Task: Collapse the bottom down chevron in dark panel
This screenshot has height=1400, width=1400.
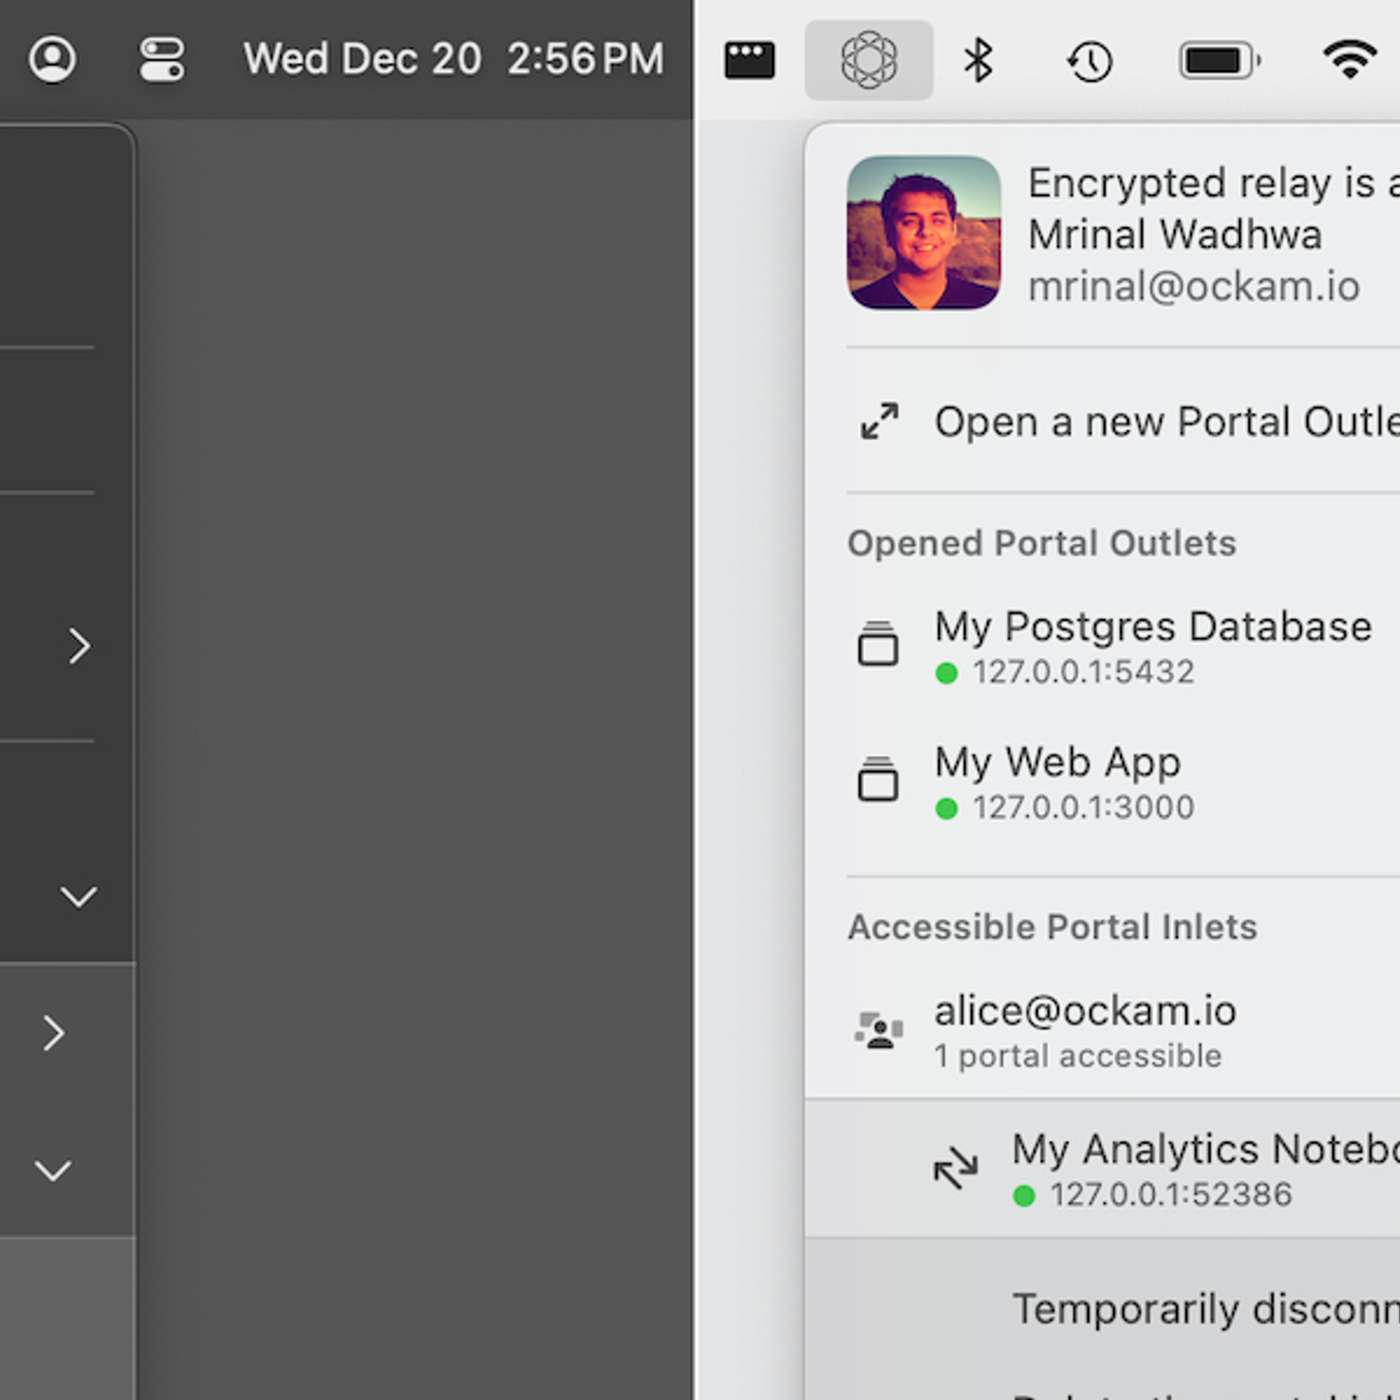Action: (x=53, y=1170)
